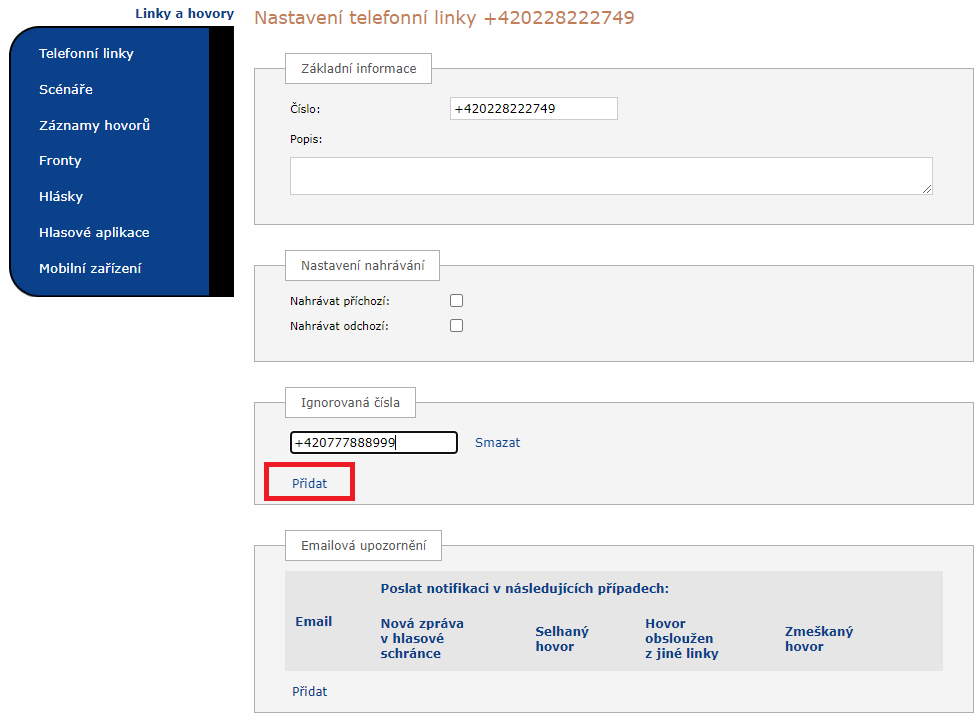Click the Email column header
980x719 pixels.
point(313,621)
